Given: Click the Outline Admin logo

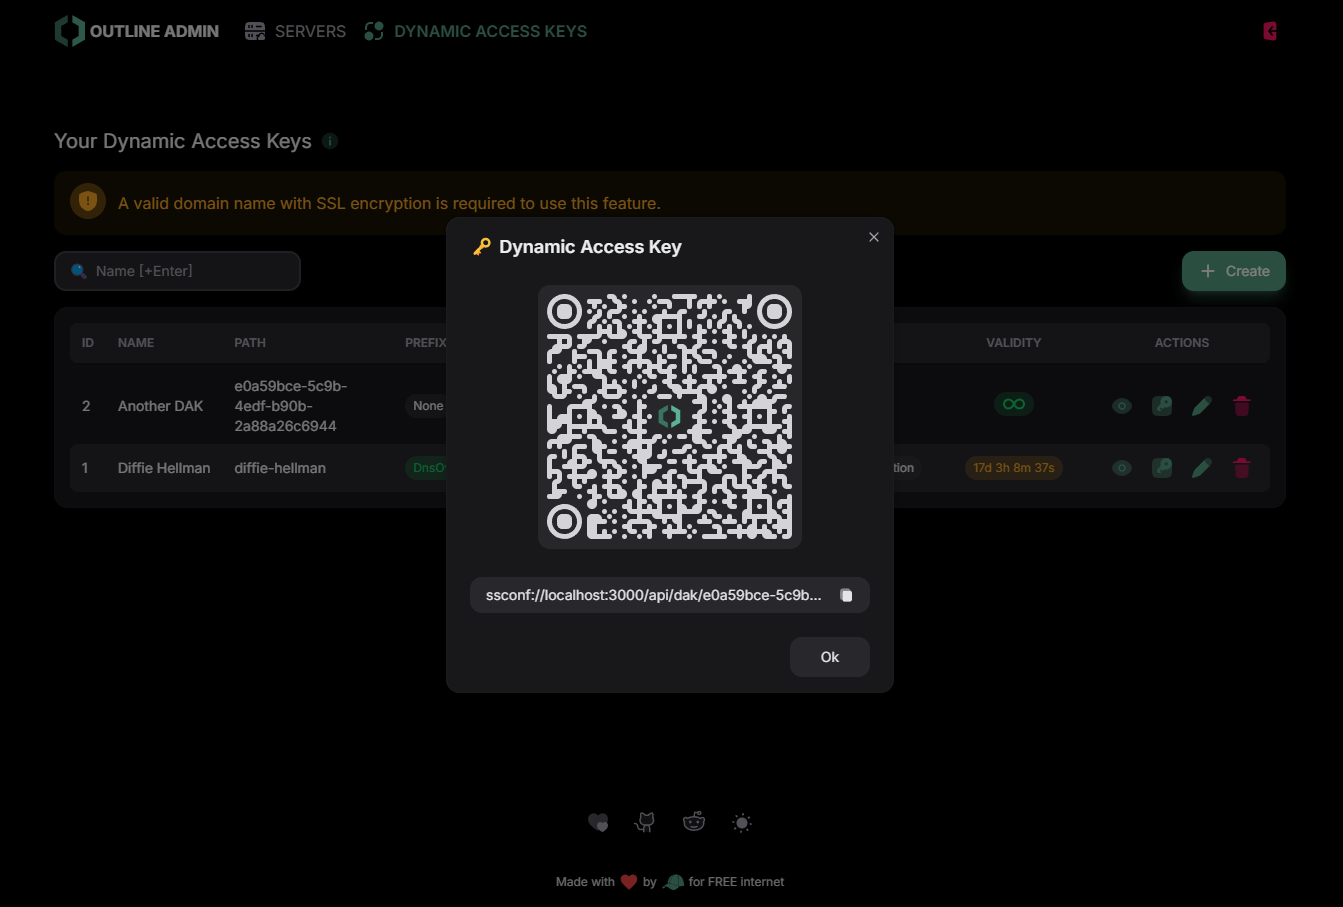Looking at the screenshot, I should tap(136, 31).
